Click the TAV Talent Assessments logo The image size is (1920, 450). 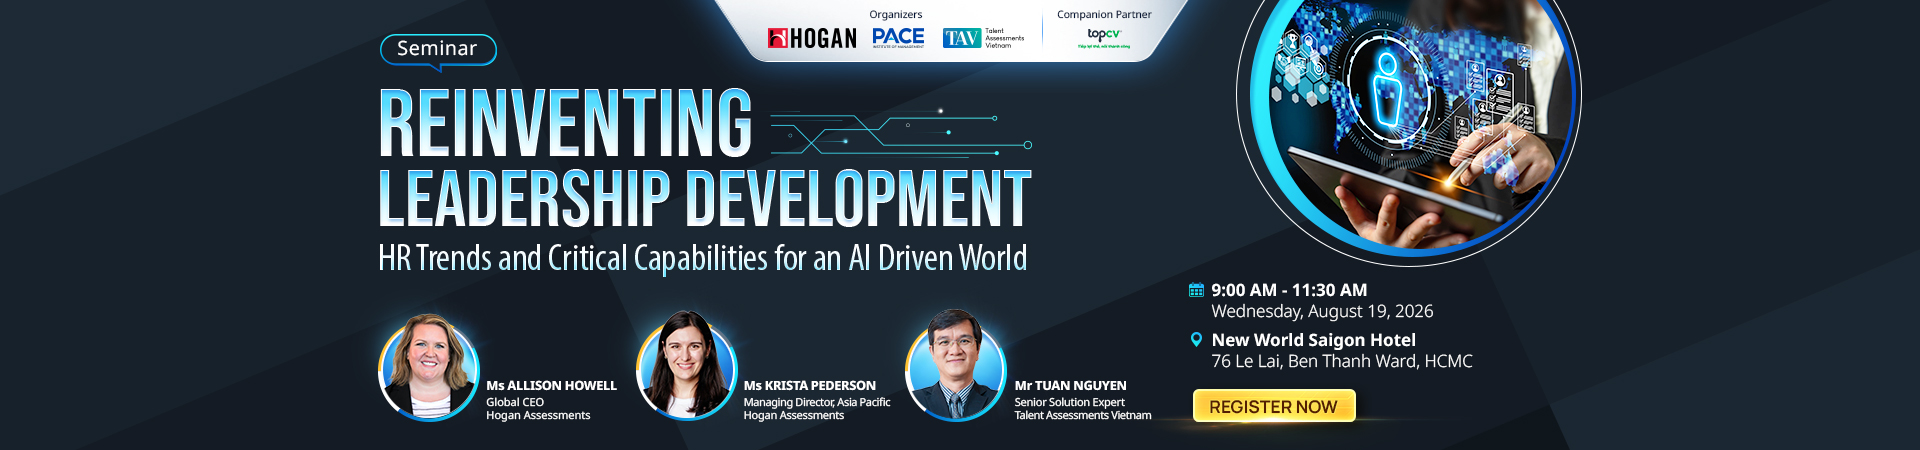[x=984, y=38]
